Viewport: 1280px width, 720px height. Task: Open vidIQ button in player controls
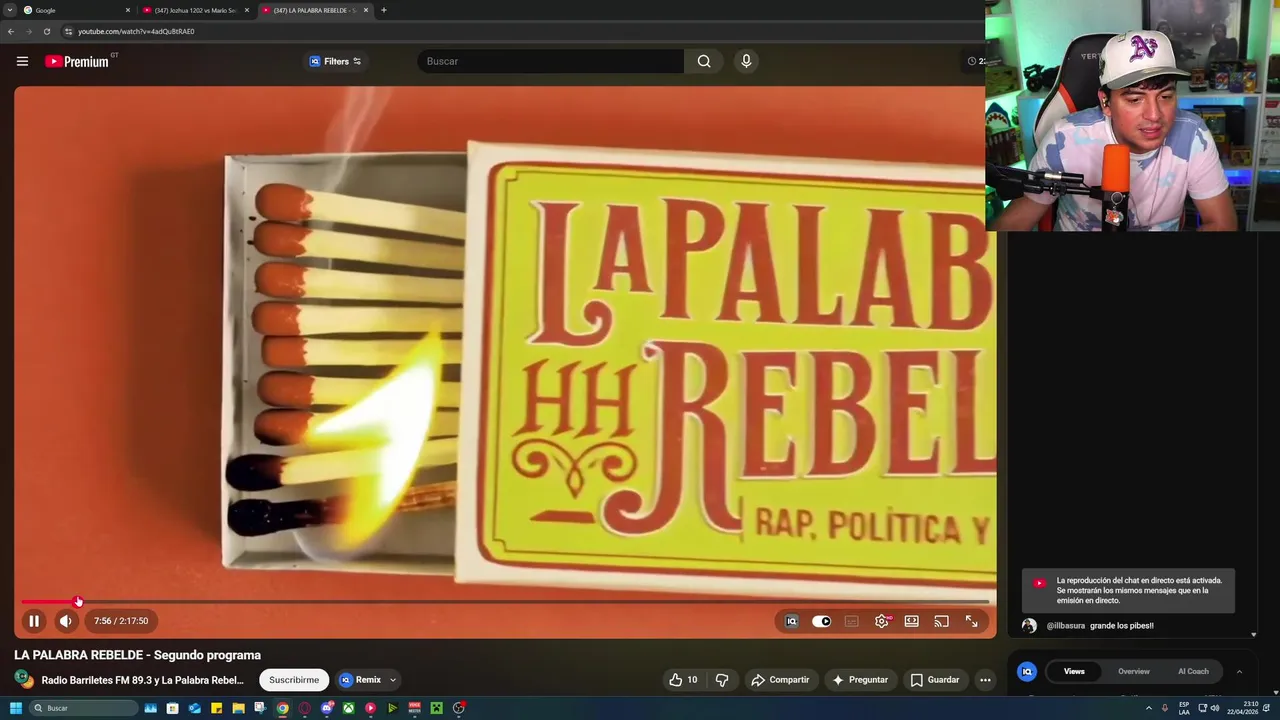[791, 621]
